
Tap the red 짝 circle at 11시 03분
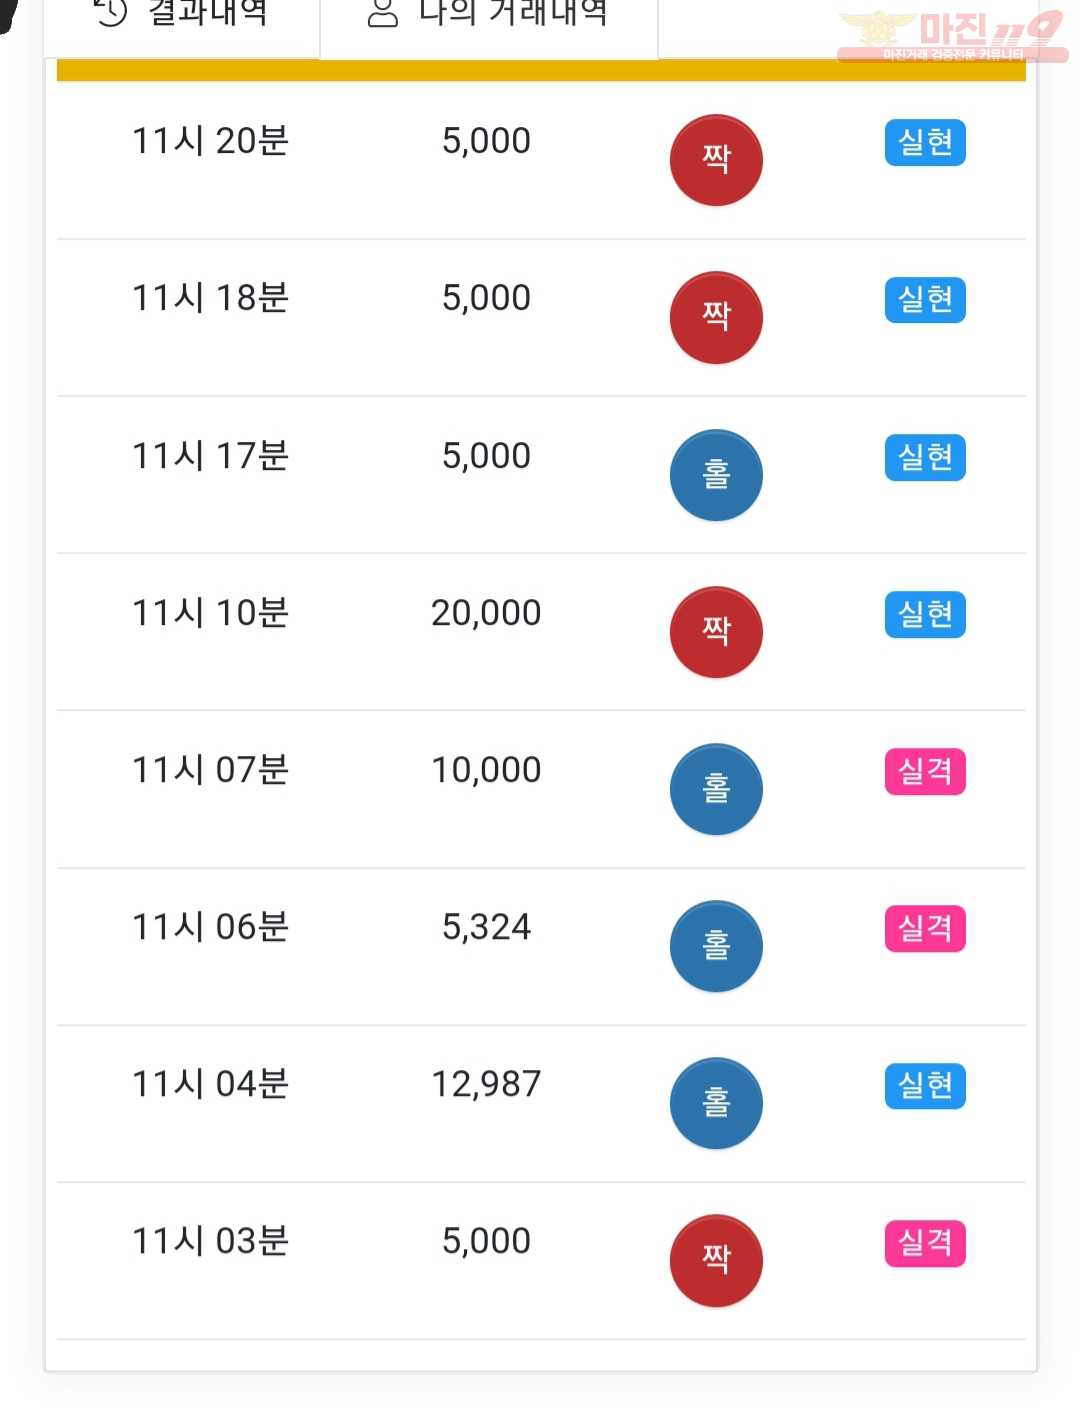pos(716,1260)
